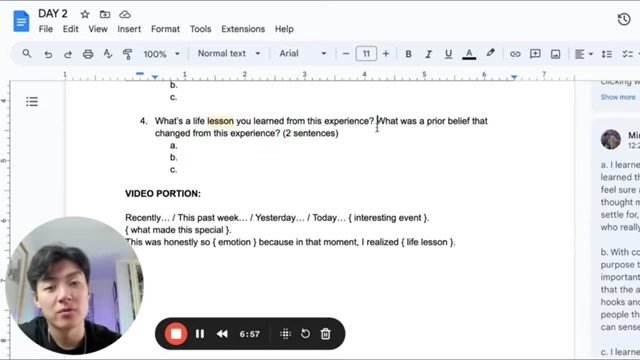
Task: Click the "{ emotion }" placeholder
Action: 235,242
